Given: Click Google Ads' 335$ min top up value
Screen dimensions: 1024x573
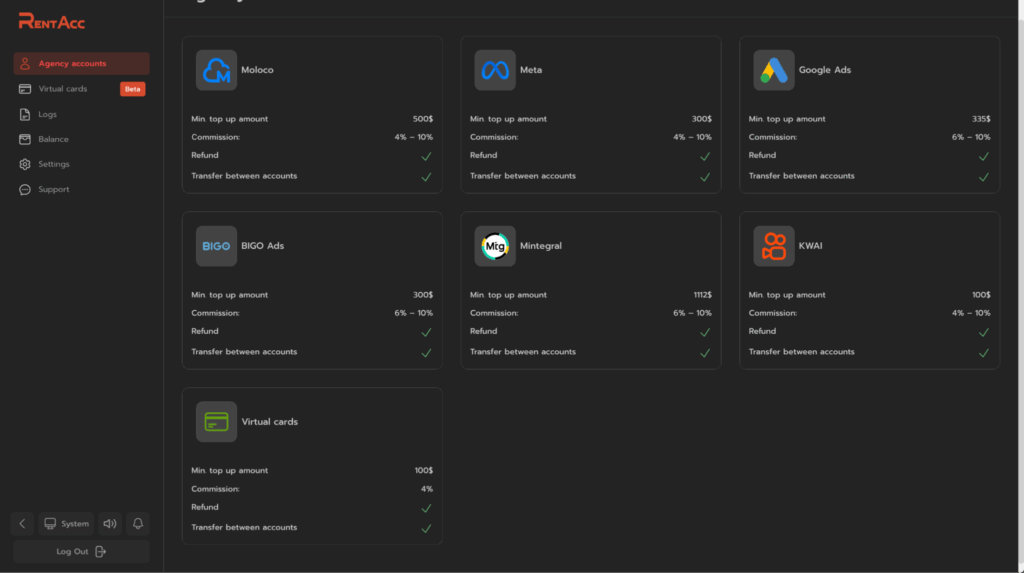Looking at the screenshot, I should pyautogui.click(x=981, y=119).
